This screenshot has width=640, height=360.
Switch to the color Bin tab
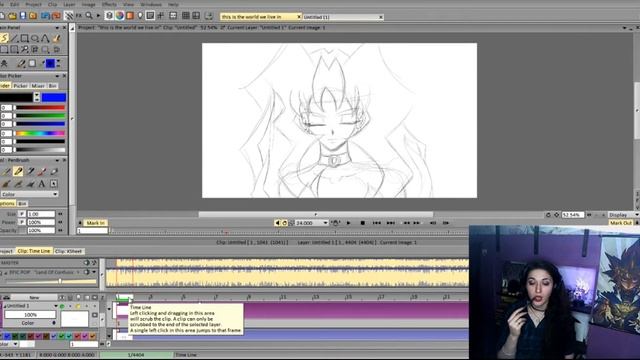53,86
